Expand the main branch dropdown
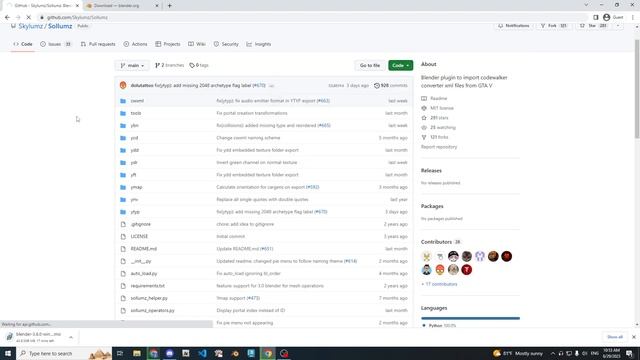This screenshot has height=360, width=640. pos(132,65)
